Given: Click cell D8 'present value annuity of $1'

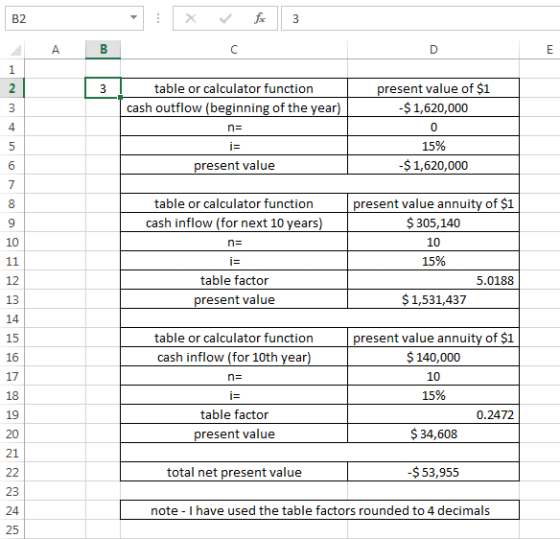Looking at the screenshot, I should click(433, 203).
